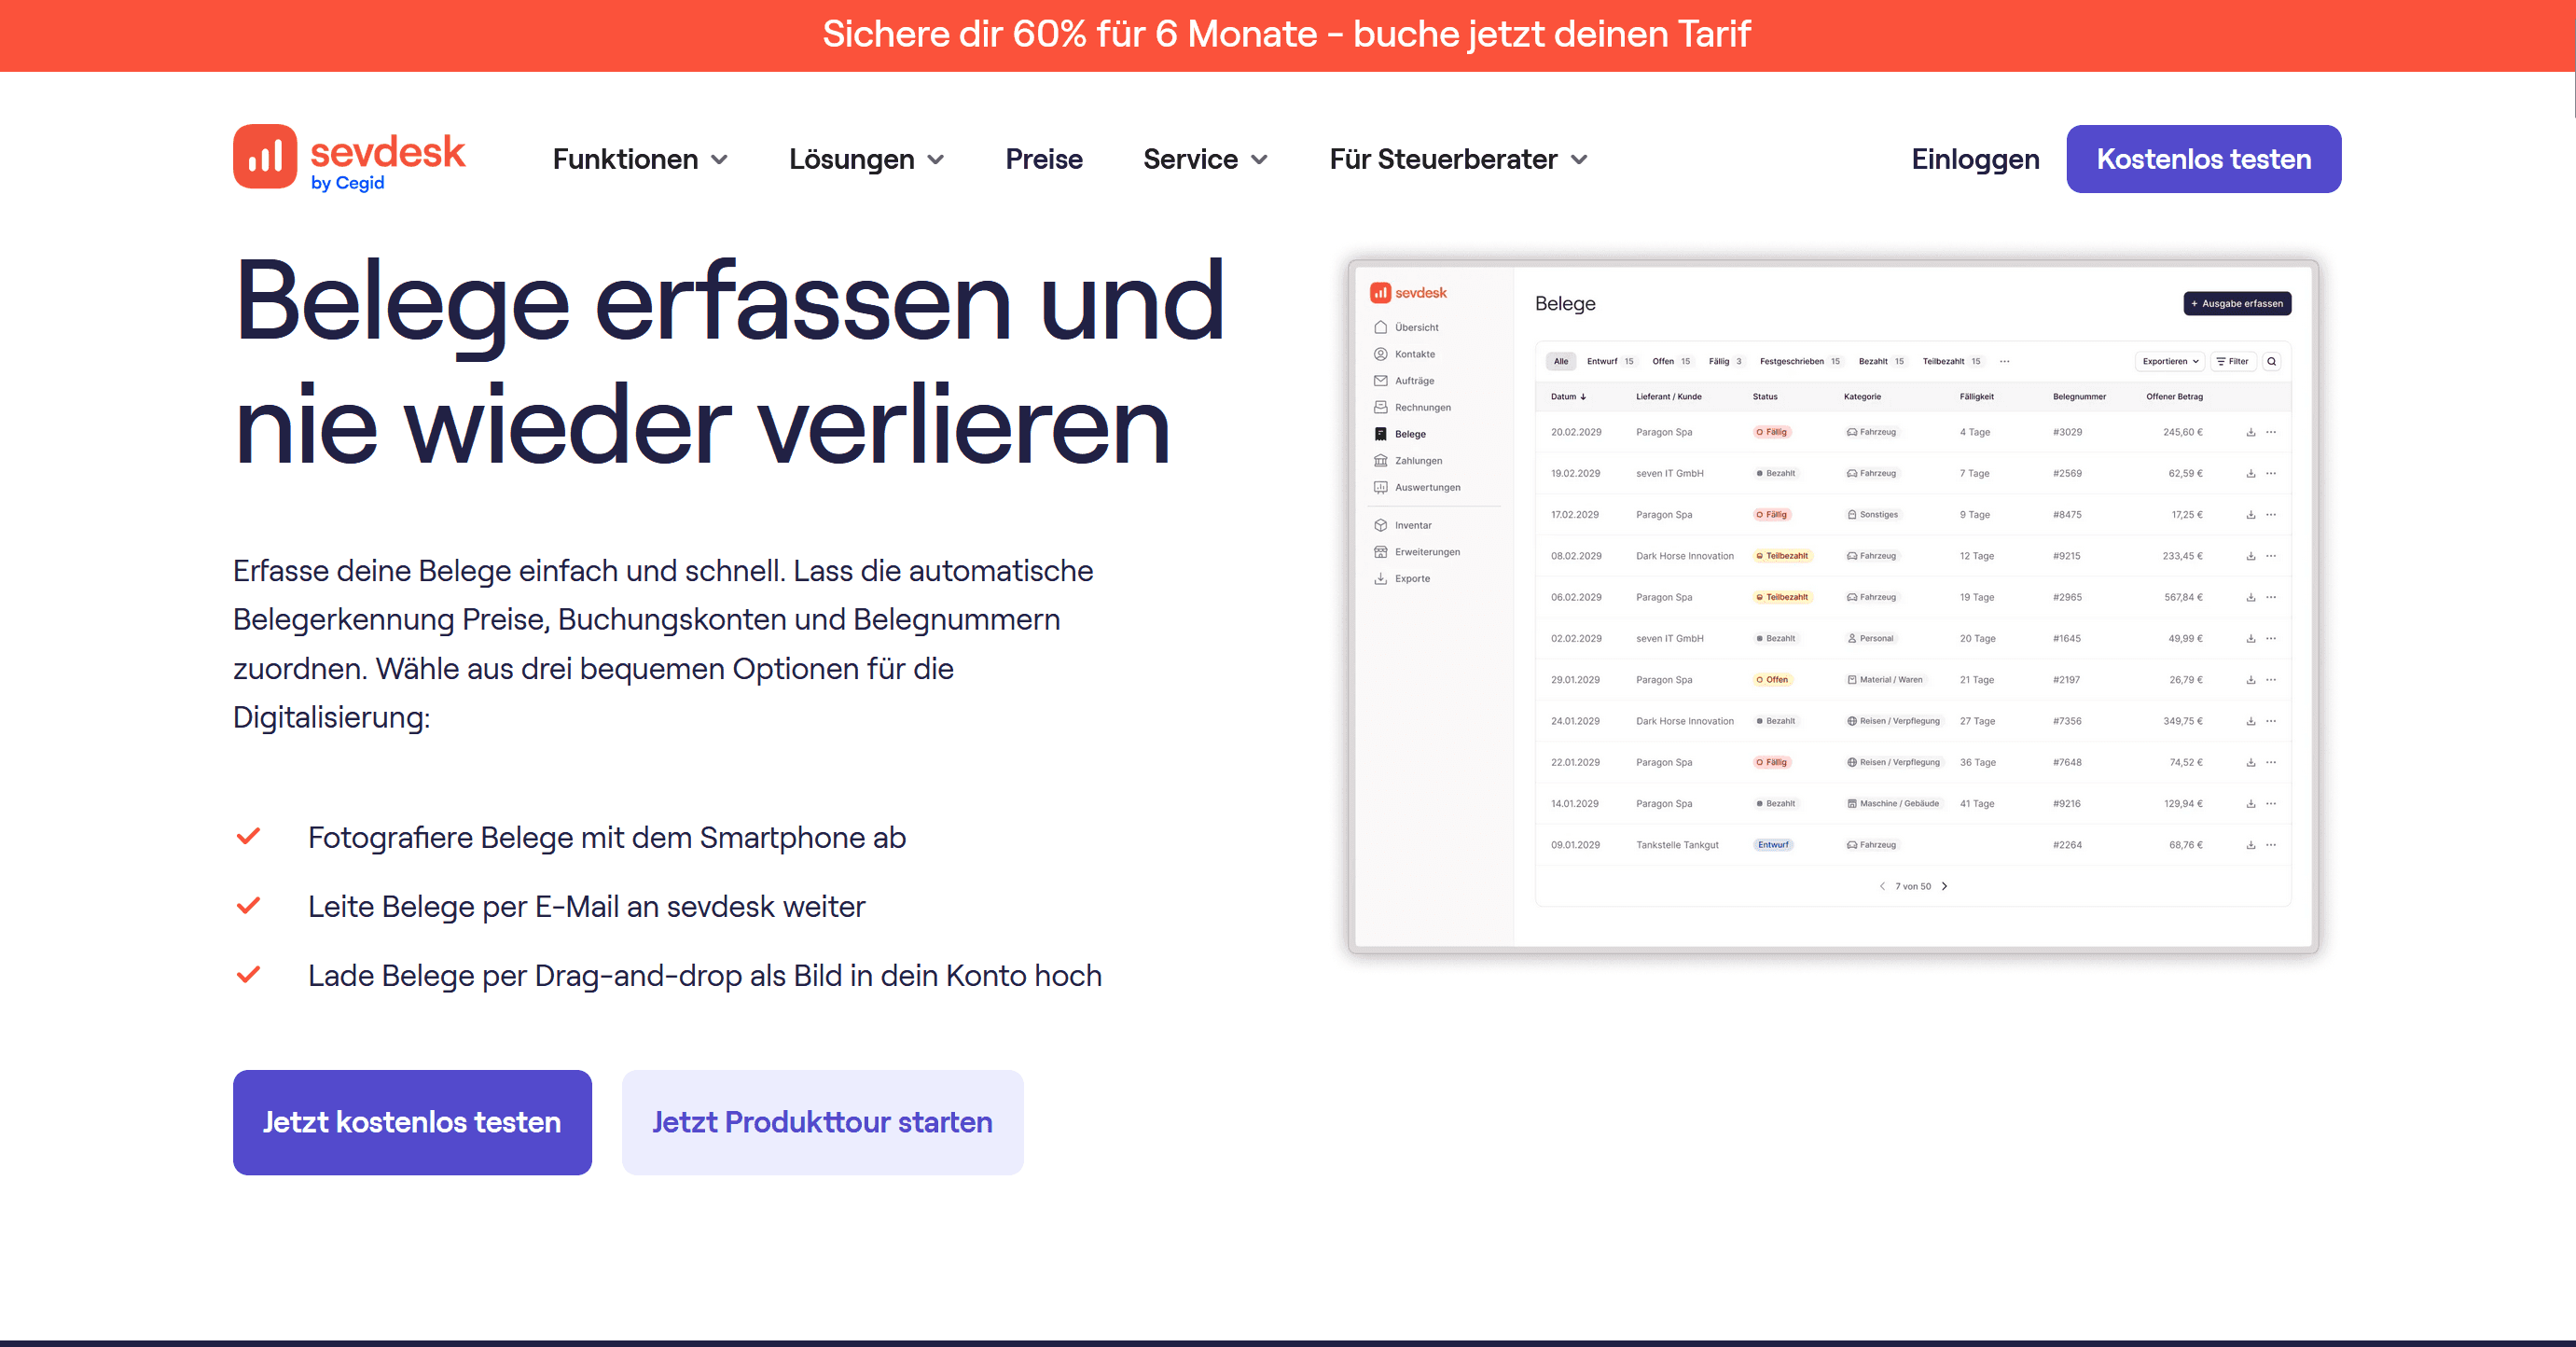Open more options for receipt #8475
This screenshot has width=2576, height=1347.
(2271, 514)
